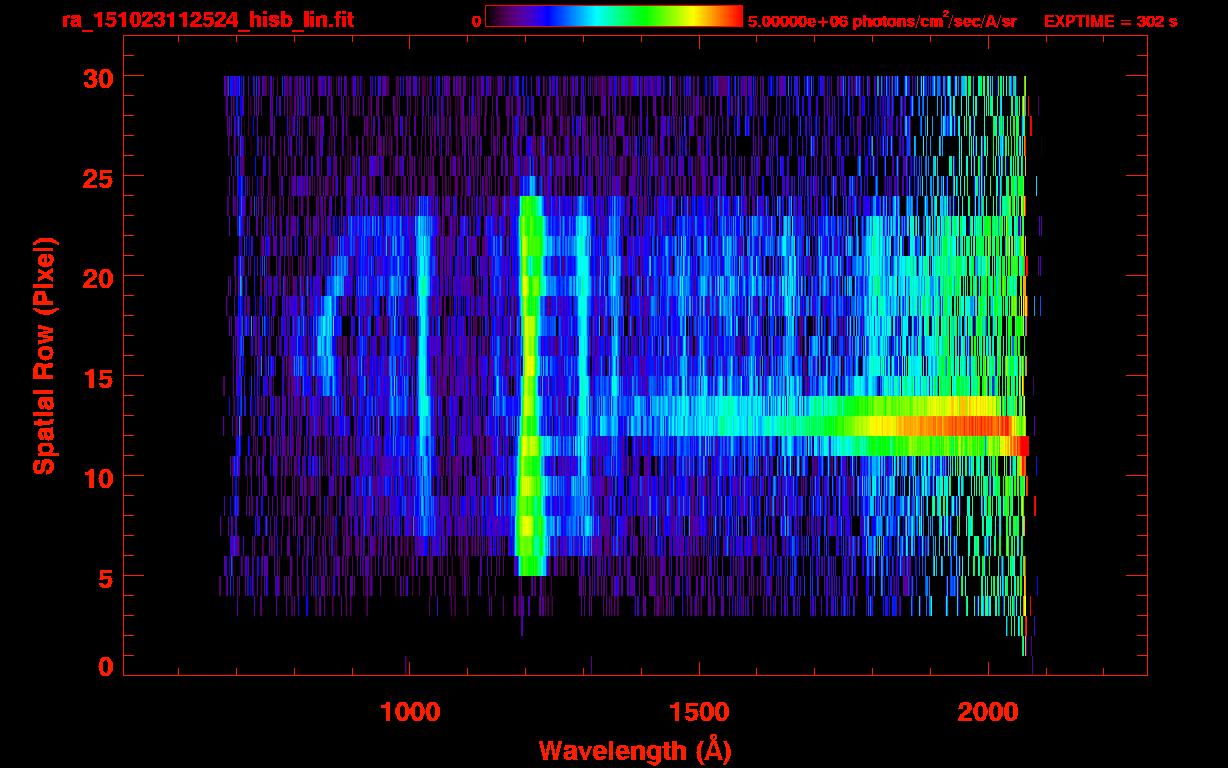Click the rainbow color scale bar
Image resolution: width=1228 pixels, height=768 pixels.
click(x=614, y=16)
